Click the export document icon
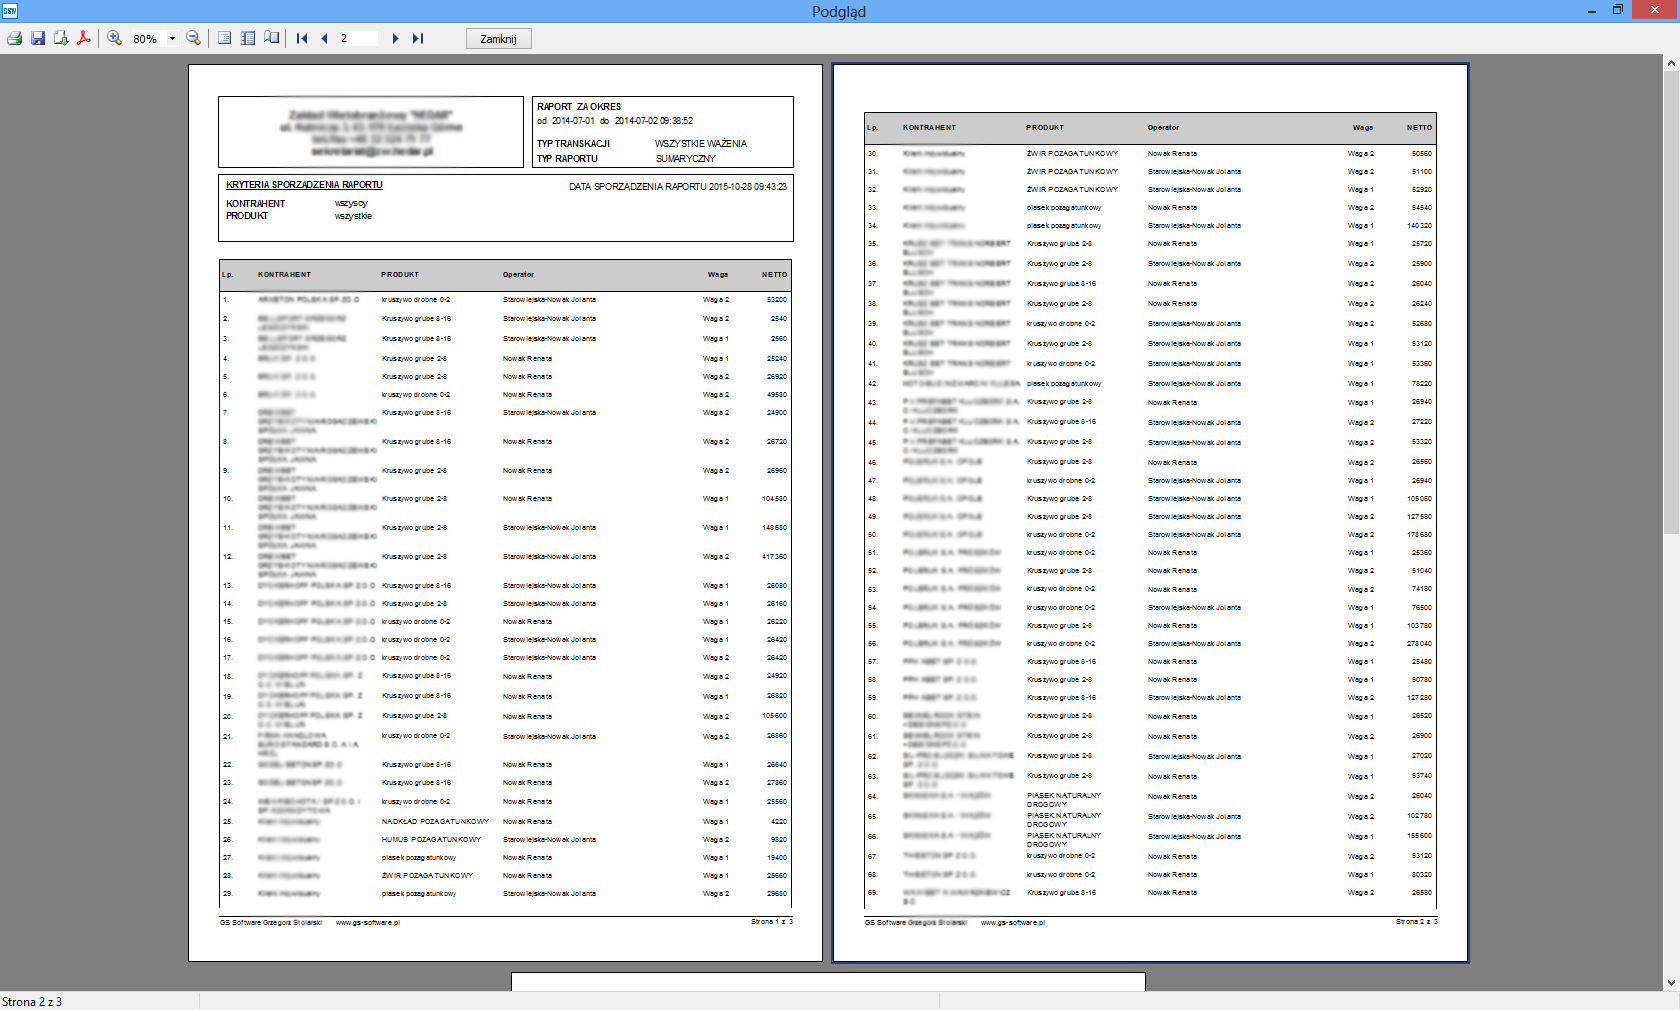 pyautogui.click(x=61, y=38)
